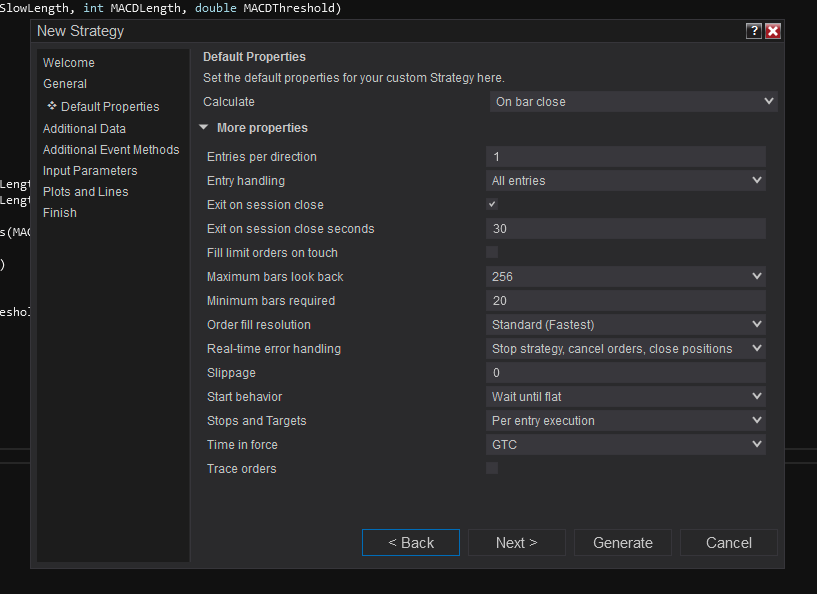Expand the Maximum bars look back dropdown
Viewport: 817px width, 594px height.
[626, 277]
